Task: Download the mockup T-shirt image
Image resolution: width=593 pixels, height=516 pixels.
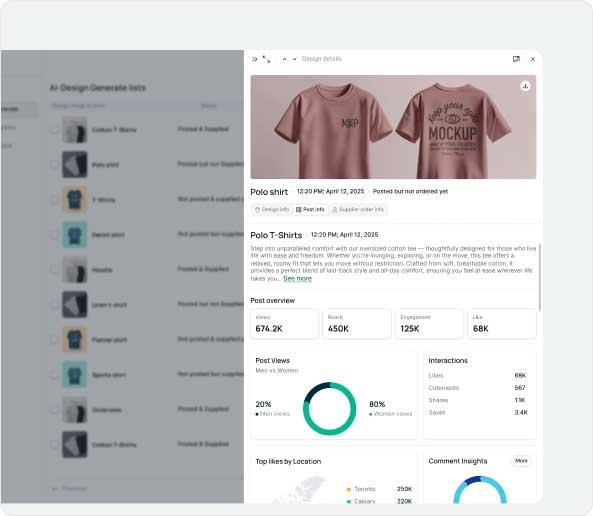Action: coord(525,86)
